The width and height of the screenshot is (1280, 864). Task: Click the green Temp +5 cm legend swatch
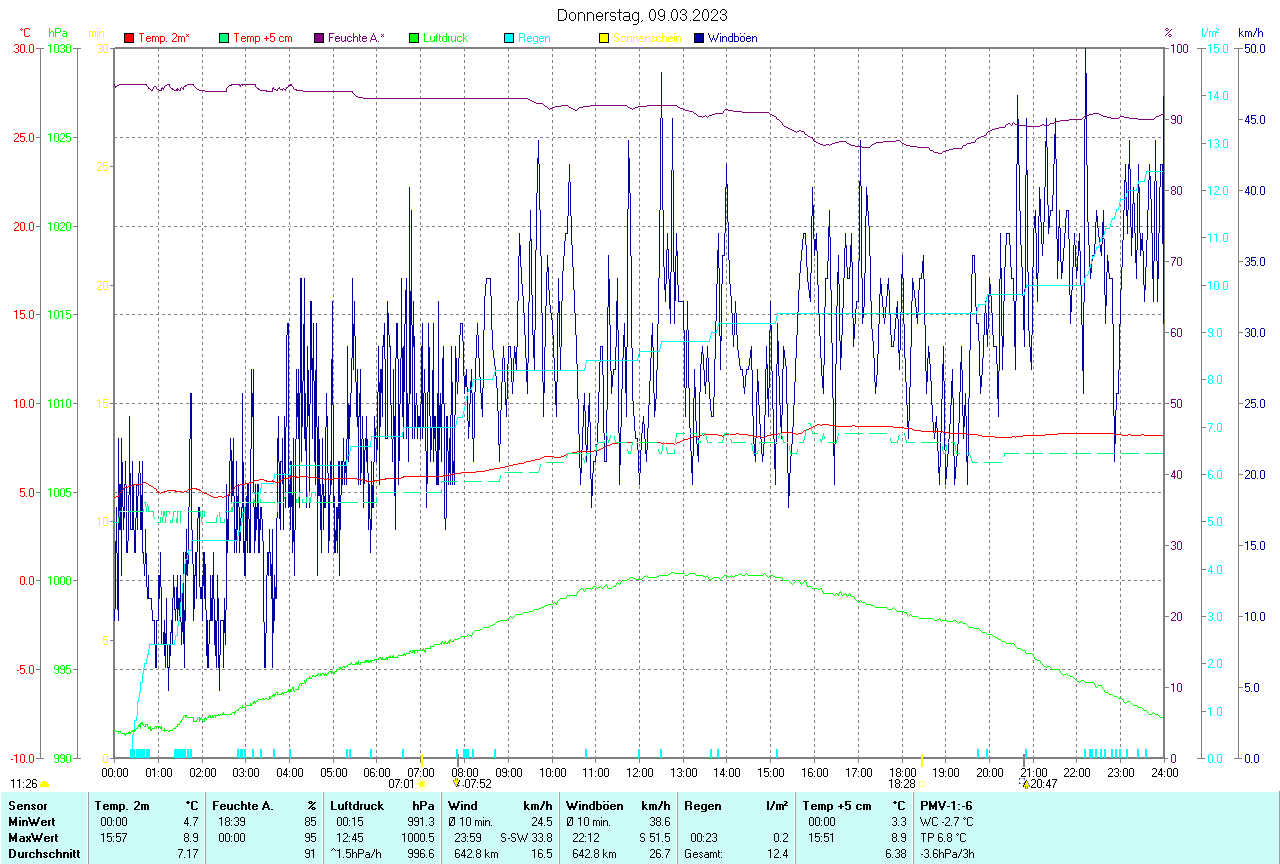(x=224, y=38)
